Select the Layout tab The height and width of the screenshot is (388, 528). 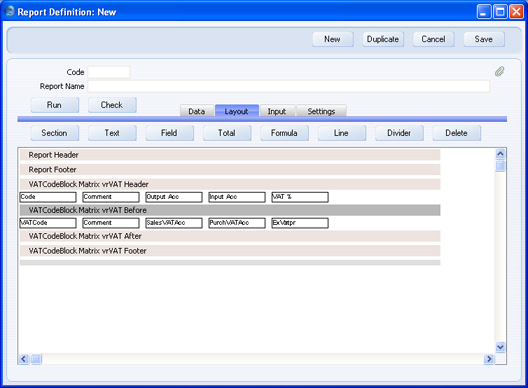237,111
